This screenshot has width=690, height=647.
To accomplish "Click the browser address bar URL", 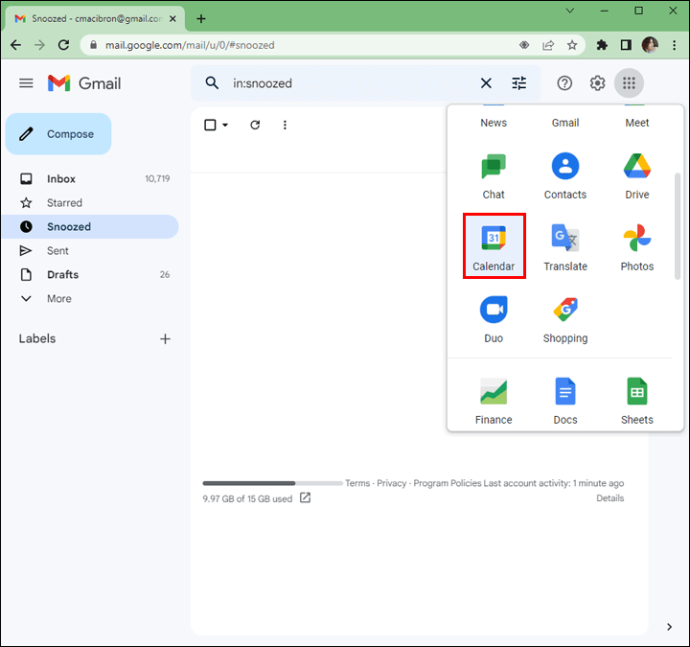I will (x=190, y=45).
